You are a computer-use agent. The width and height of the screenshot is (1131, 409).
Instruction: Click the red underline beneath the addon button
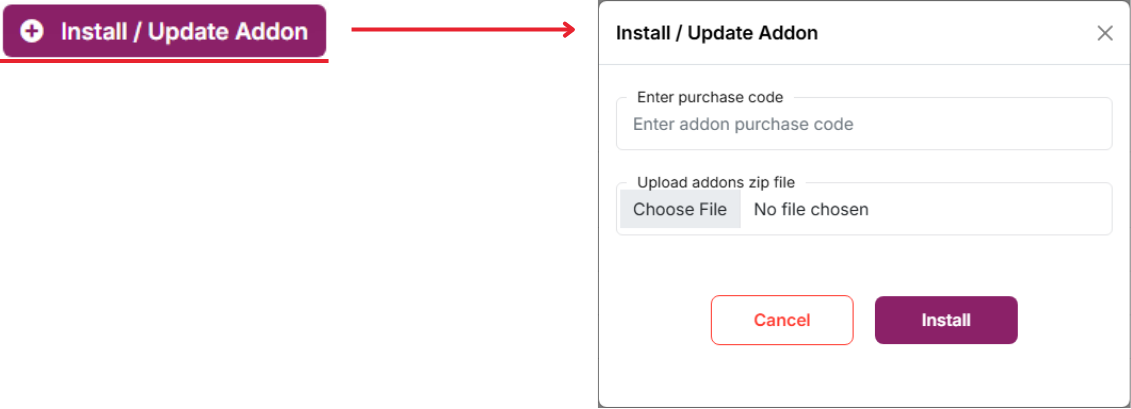[164, 60]
